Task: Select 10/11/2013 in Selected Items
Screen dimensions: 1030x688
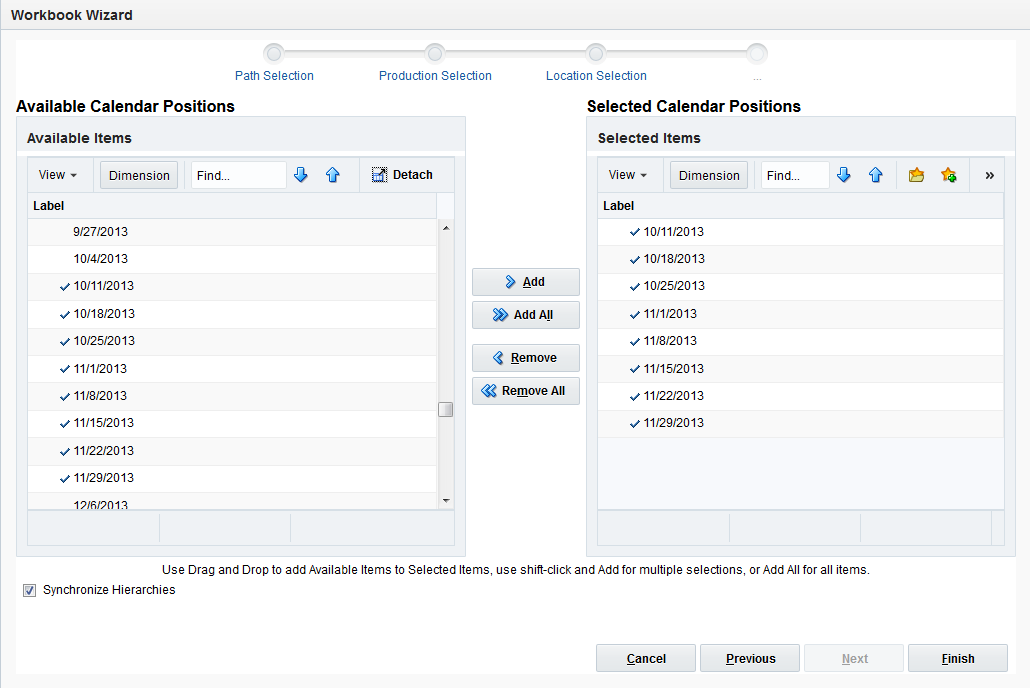Action: [x=801, y=232]
